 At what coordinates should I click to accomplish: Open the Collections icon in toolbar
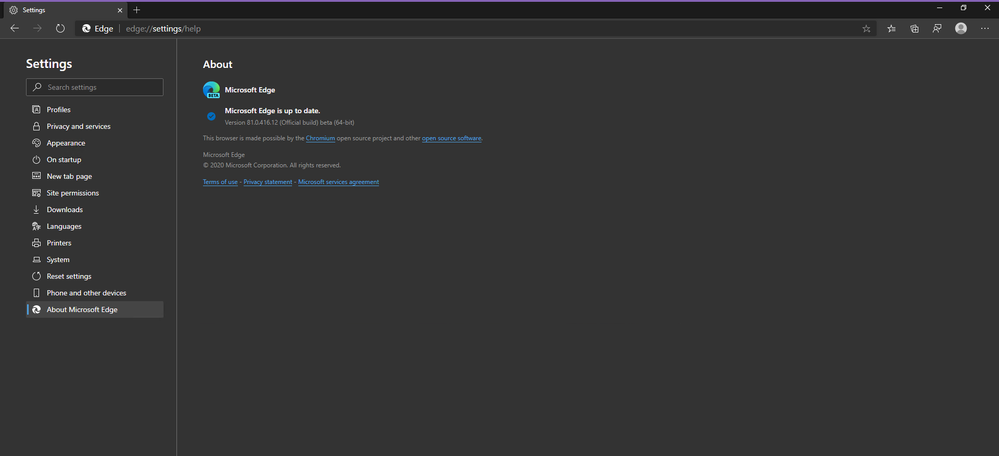(x=914, y=29)
